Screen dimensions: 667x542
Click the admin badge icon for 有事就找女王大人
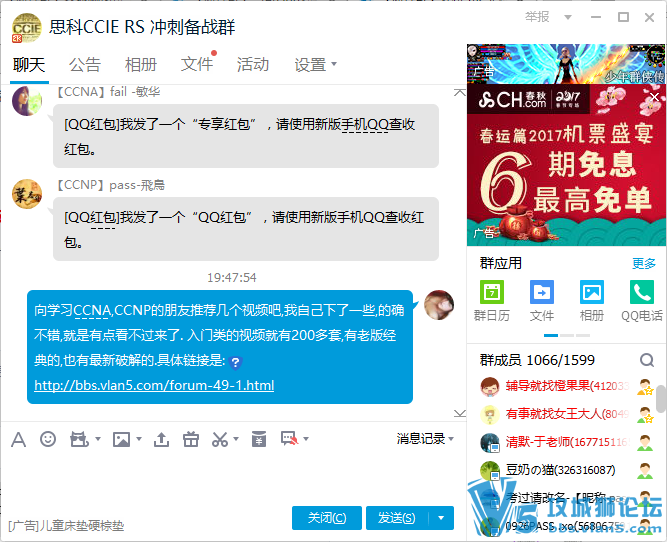coord(645,415)
